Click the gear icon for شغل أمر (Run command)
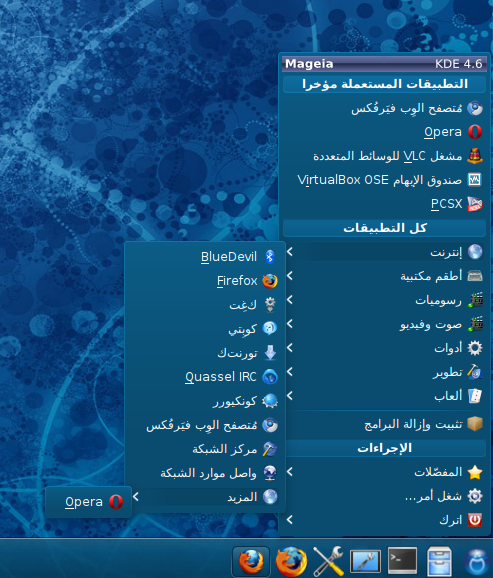493x578 pixels. pos(475,496)
